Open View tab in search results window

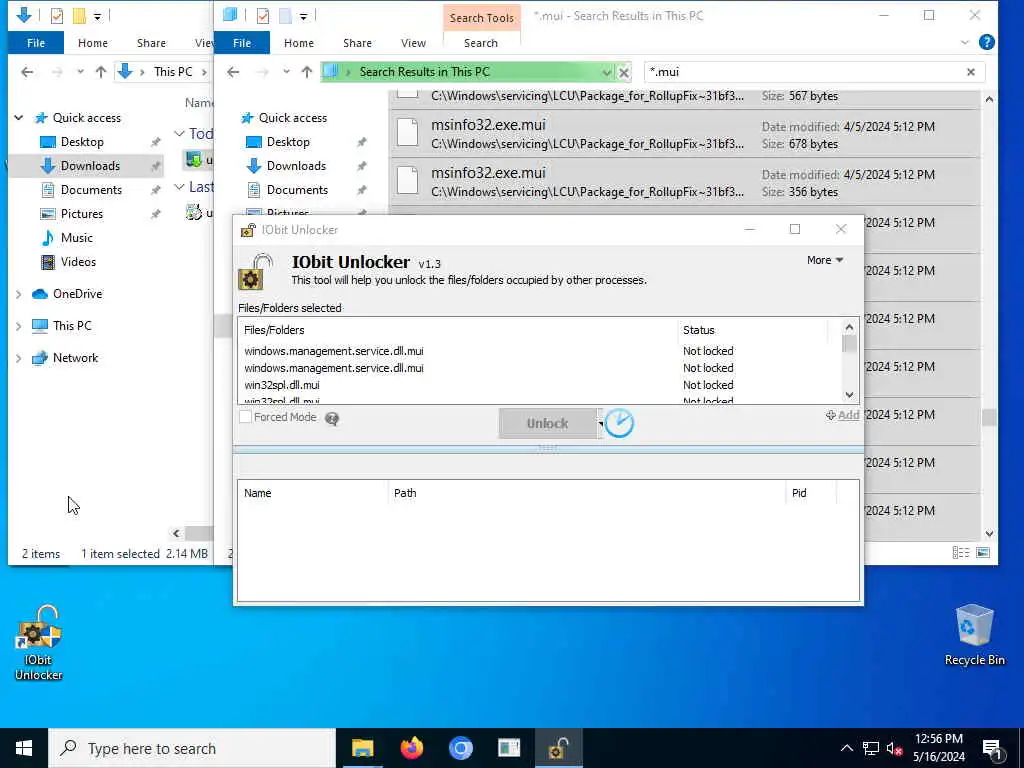click(413, 42)
